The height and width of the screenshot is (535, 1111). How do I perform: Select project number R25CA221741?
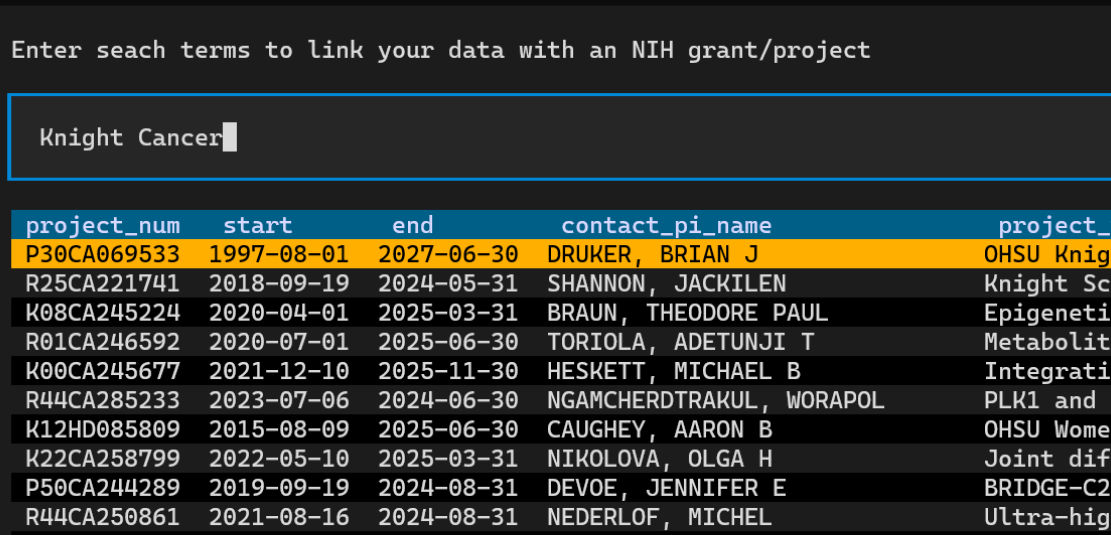click(x=103, y=284)
